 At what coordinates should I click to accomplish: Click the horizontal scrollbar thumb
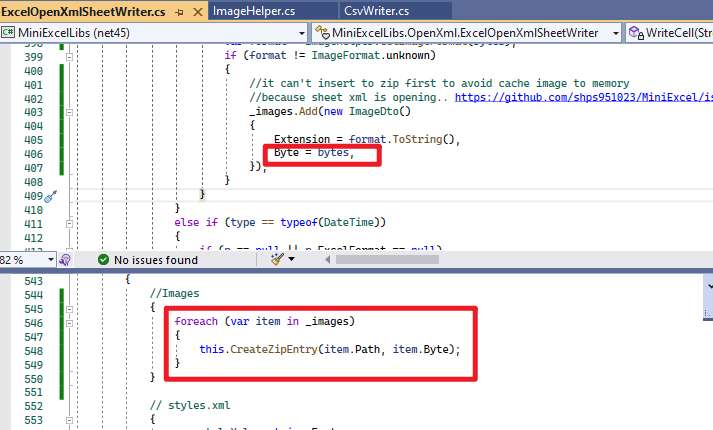(x=387, y=260)
